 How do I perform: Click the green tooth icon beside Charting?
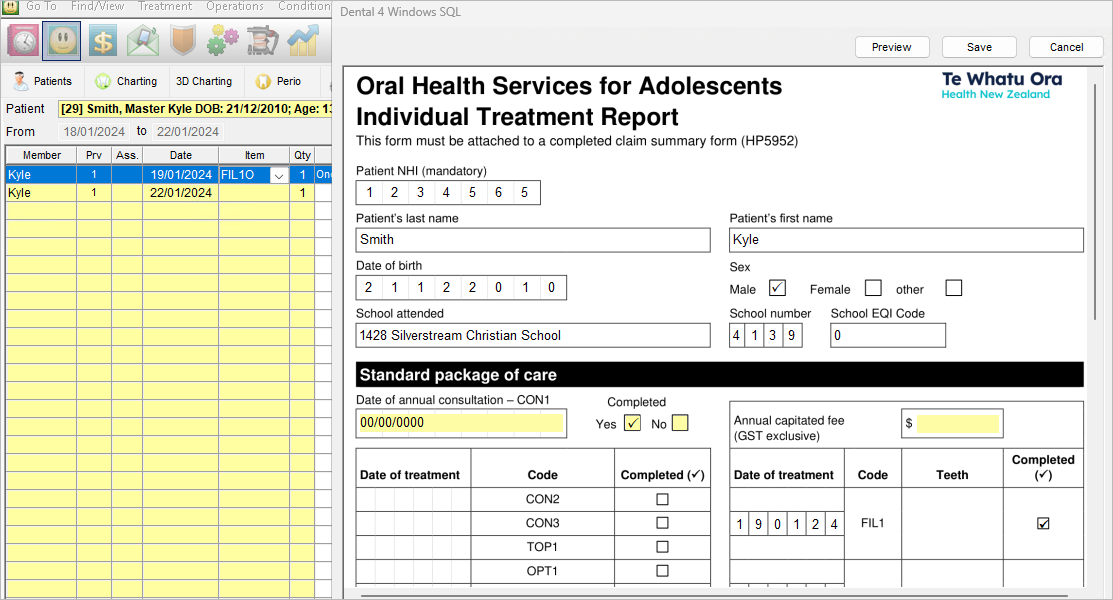103,82
